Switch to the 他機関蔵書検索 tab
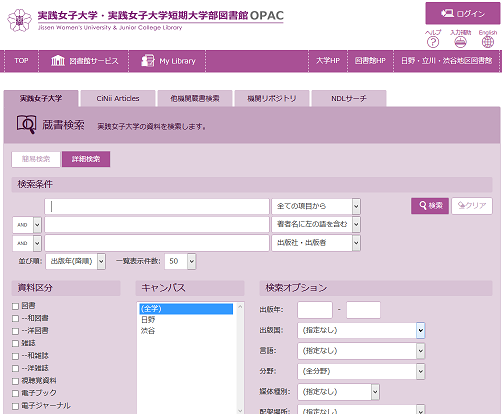Viewport: 502px width, 416px height. 195,98
